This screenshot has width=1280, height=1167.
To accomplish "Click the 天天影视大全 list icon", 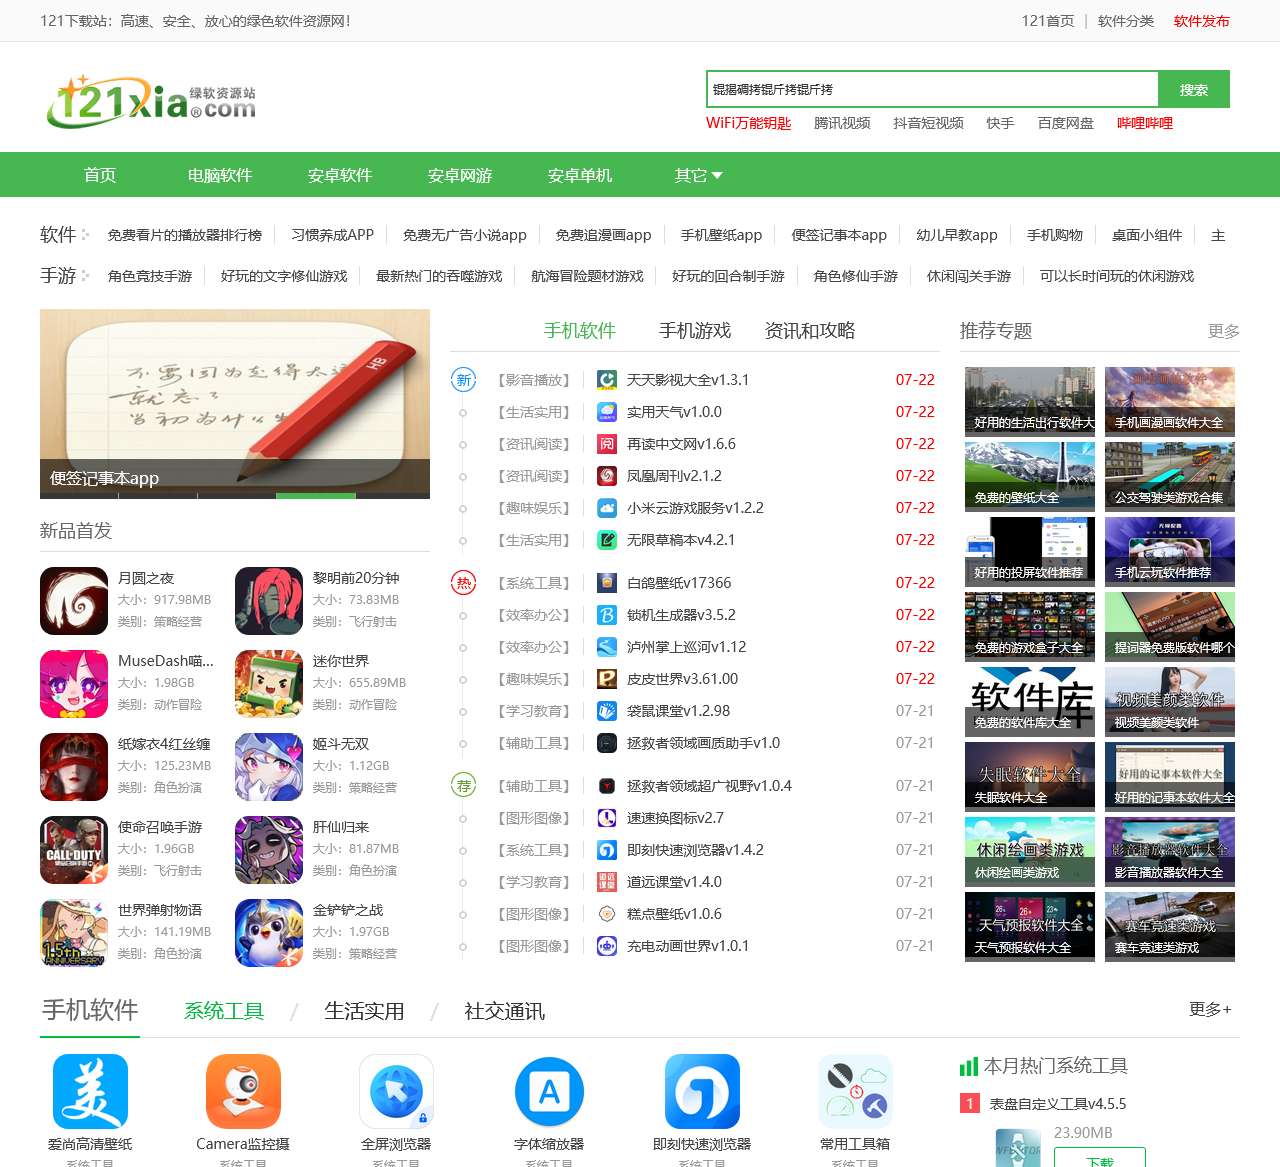I will (x=607, y=380).
